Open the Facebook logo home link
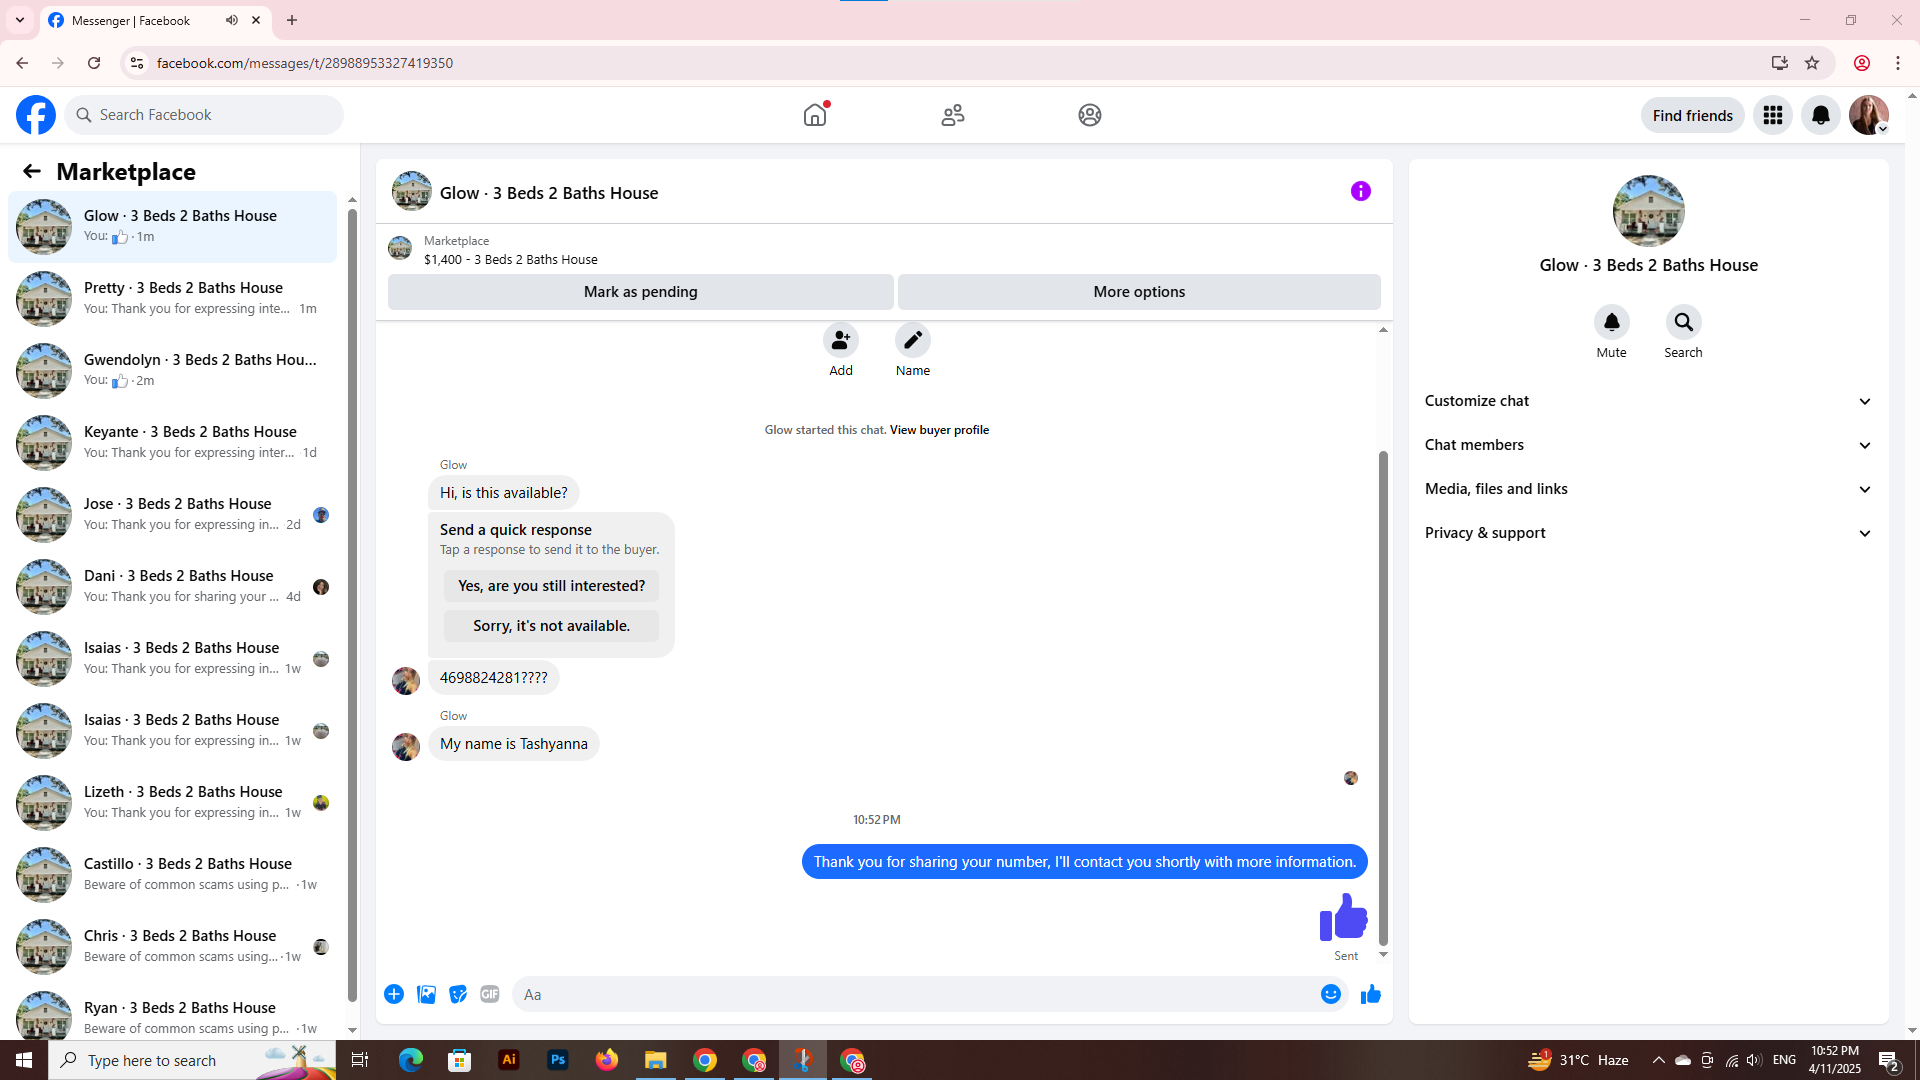 36,115
